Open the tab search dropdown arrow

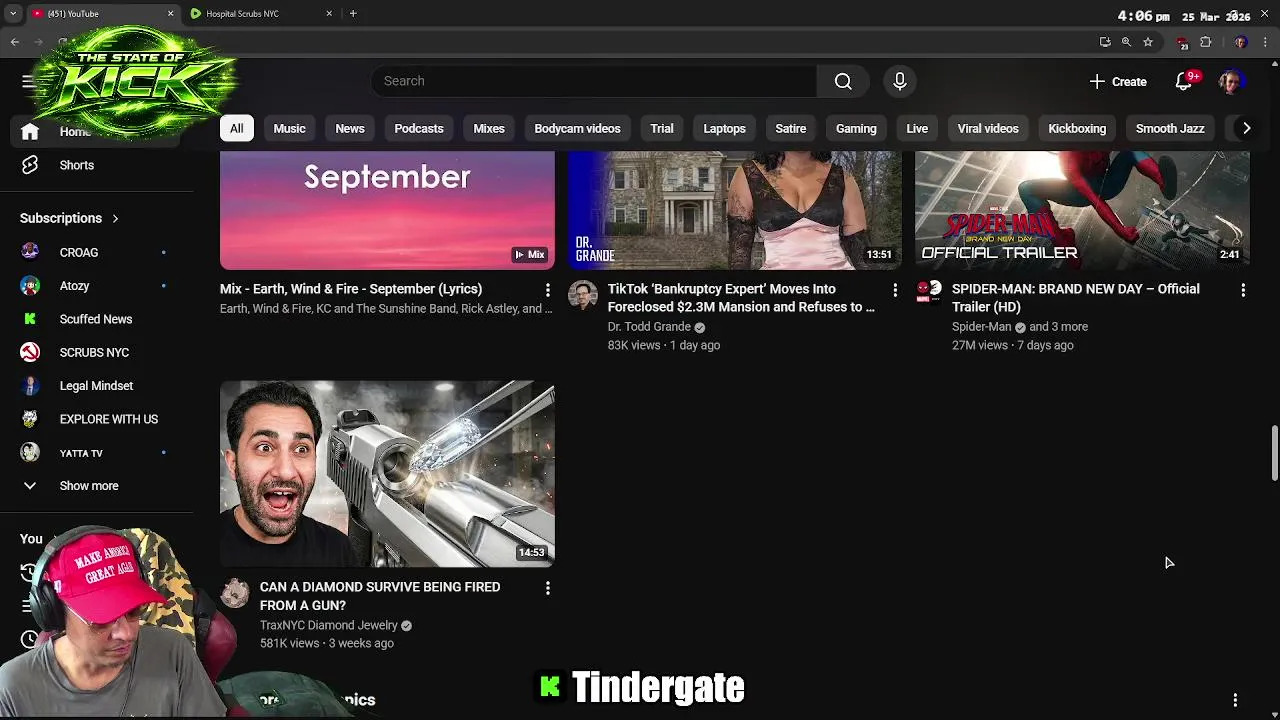tap(13, 14)
